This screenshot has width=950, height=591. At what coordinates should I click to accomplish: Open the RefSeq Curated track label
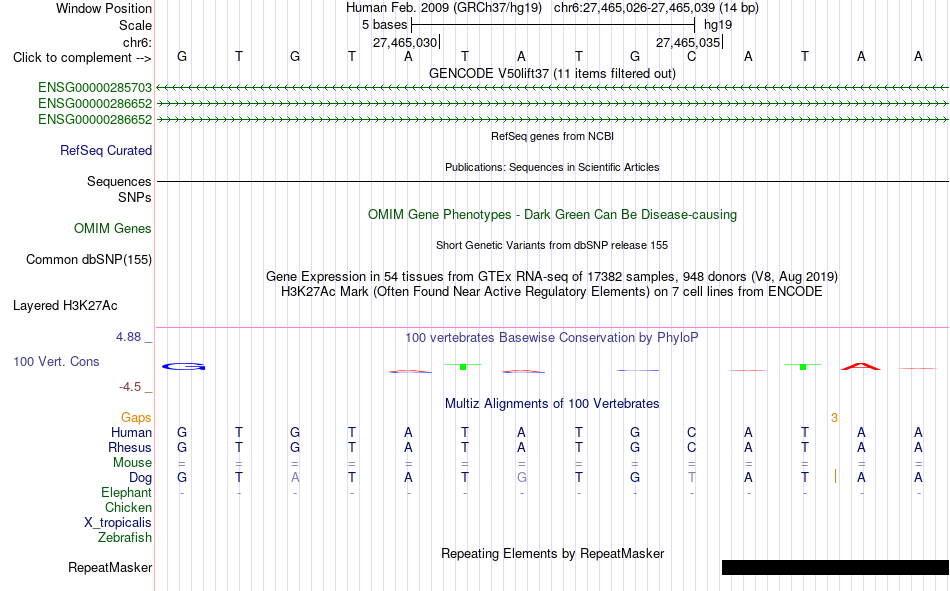pyautogui.click(x=106, y=150)
